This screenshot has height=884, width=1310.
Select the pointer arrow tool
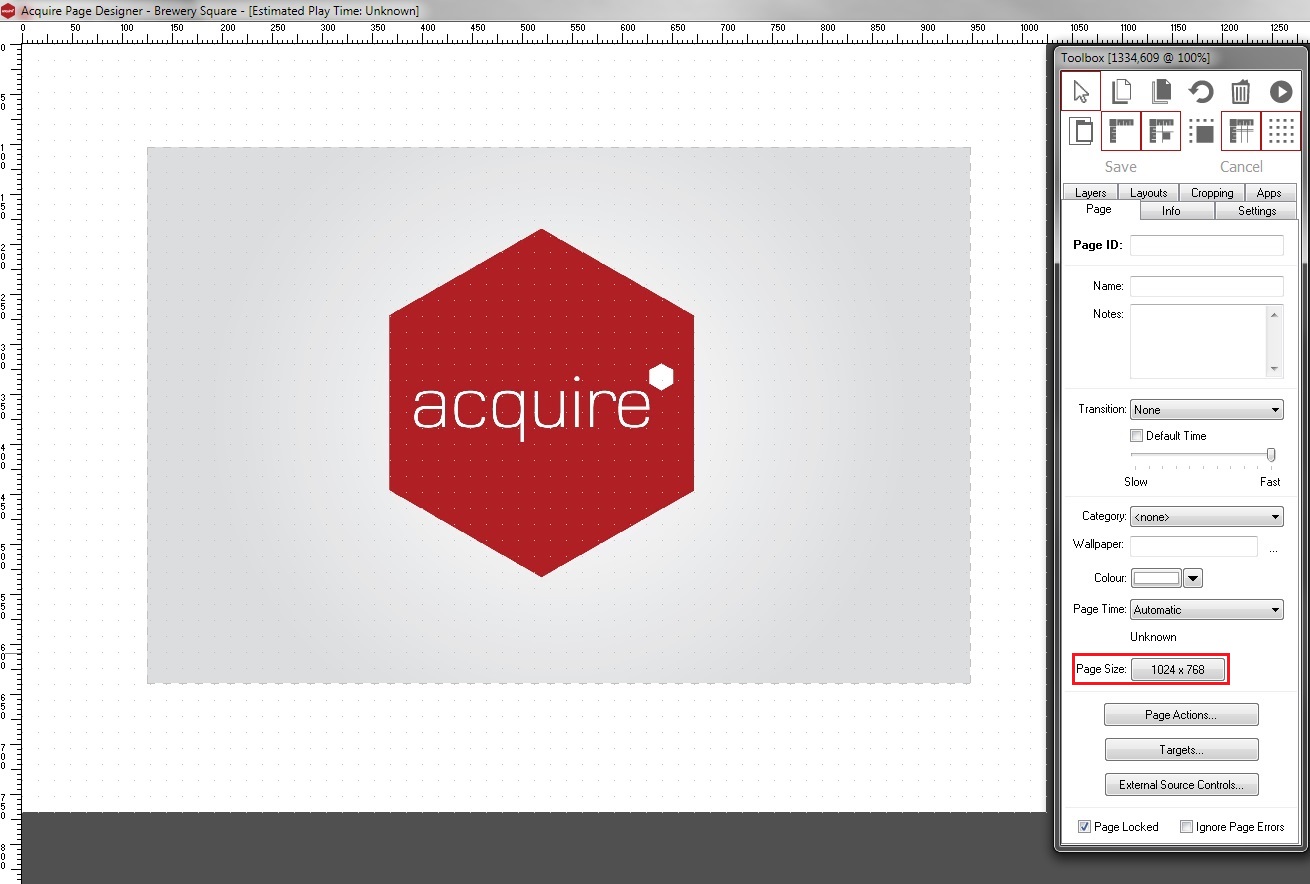click(x=1081, y=92)
